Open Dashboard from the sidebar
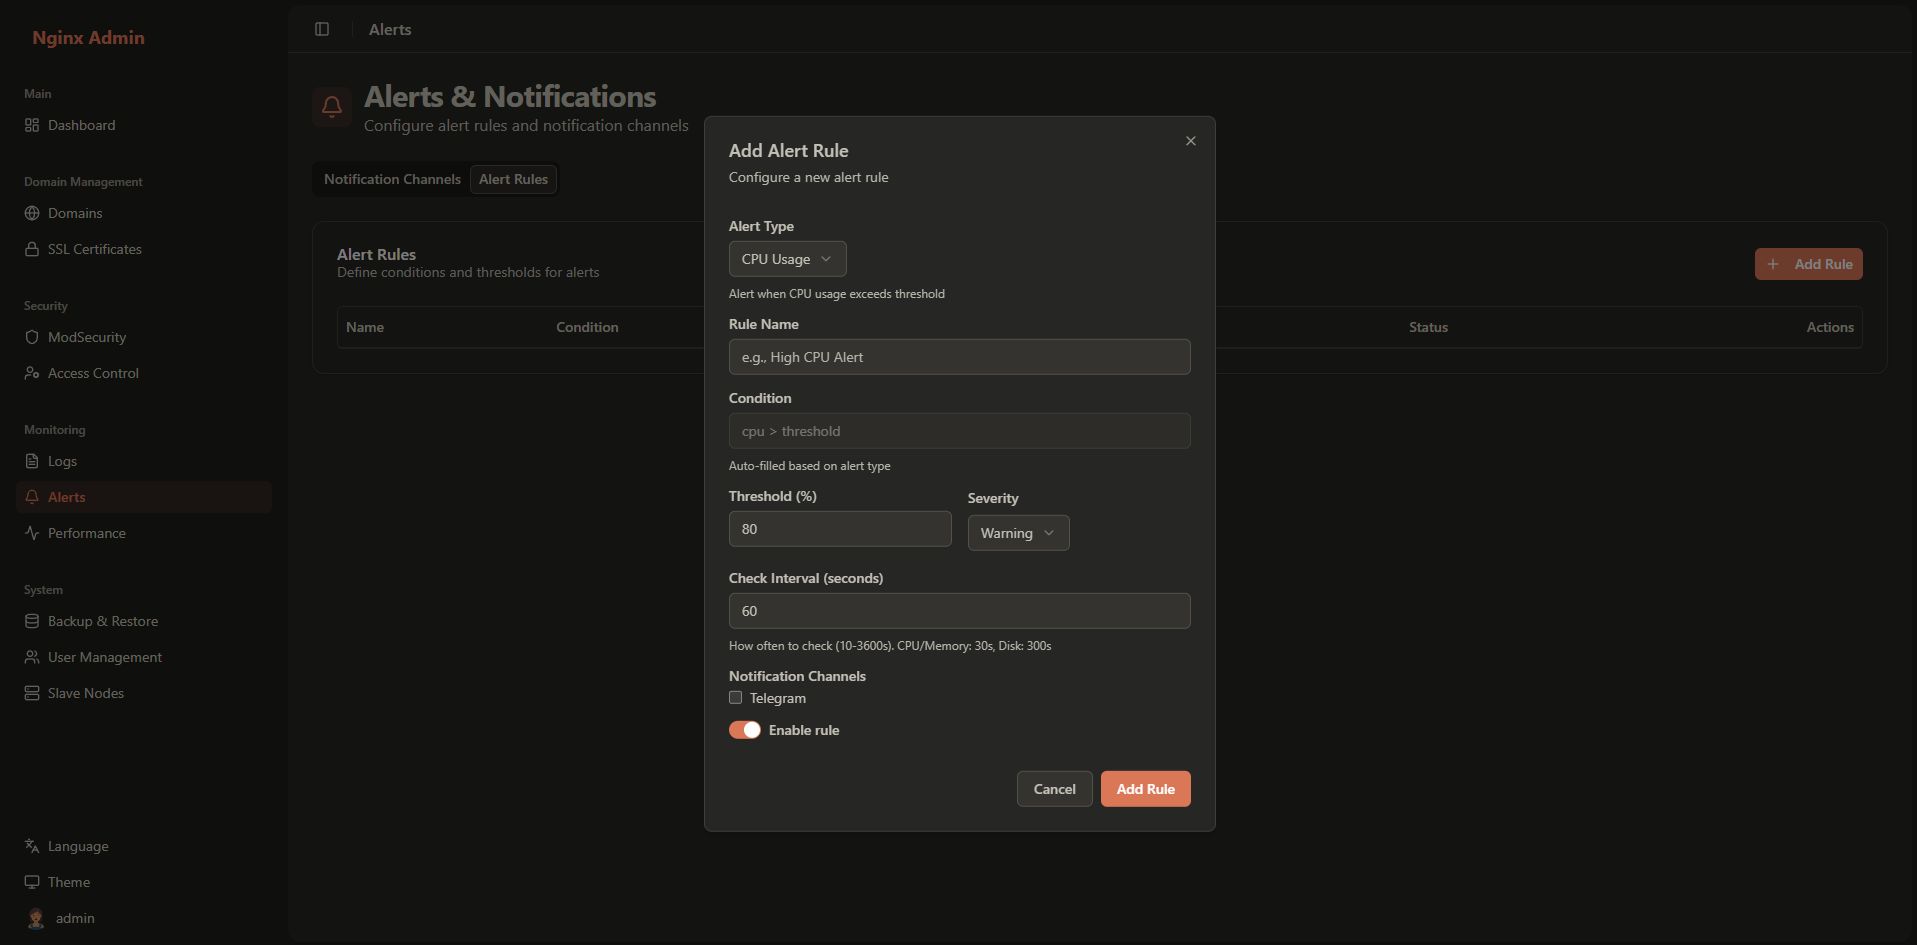The width and height of the screenshot is (1917, 945). click(81, 125)
